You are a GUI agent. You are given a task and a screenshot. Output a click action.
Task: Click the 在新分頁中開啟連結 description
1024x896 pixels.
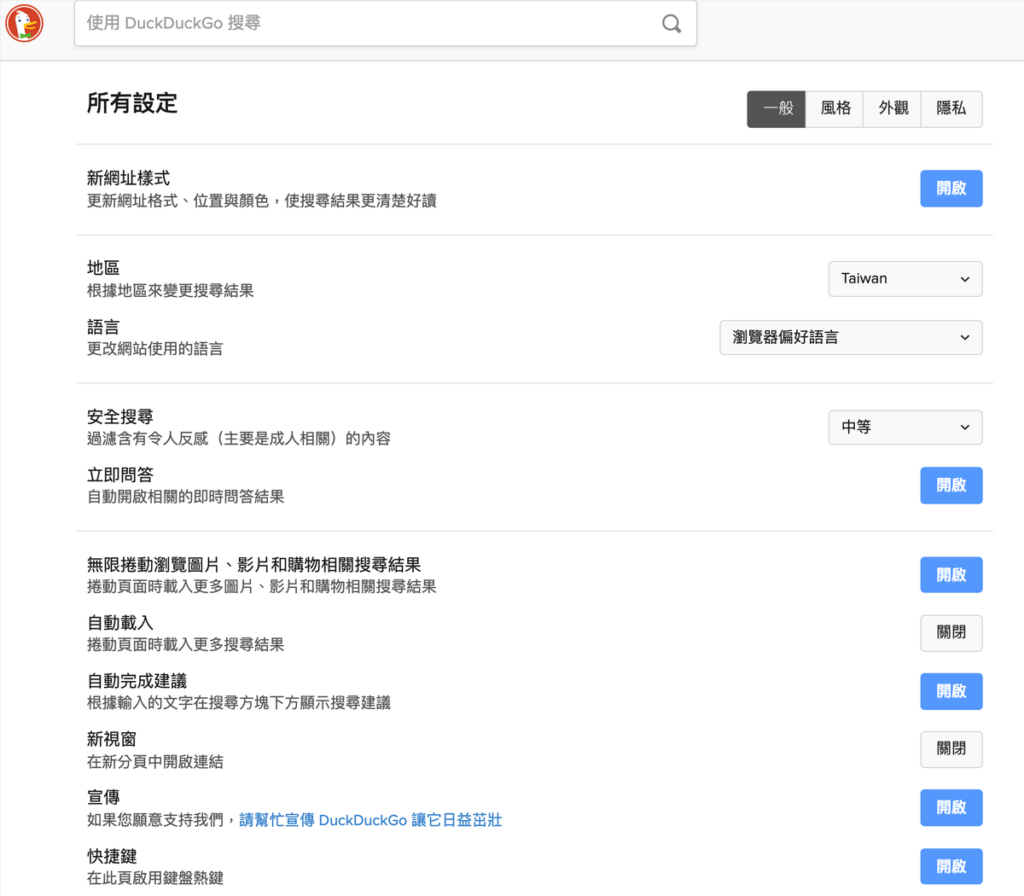click(x=155, y=761)
